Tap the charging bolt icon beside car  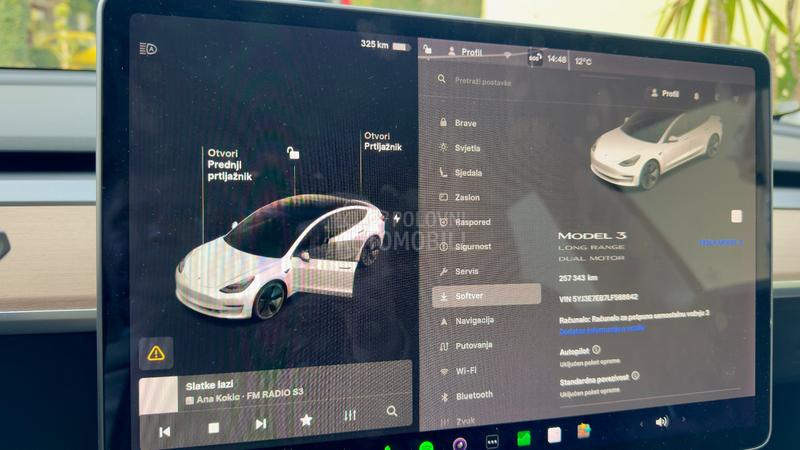pos(396,219)
